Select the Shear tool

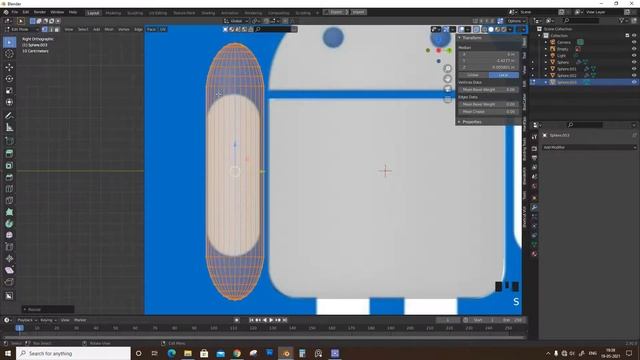(x=9, y=270)
